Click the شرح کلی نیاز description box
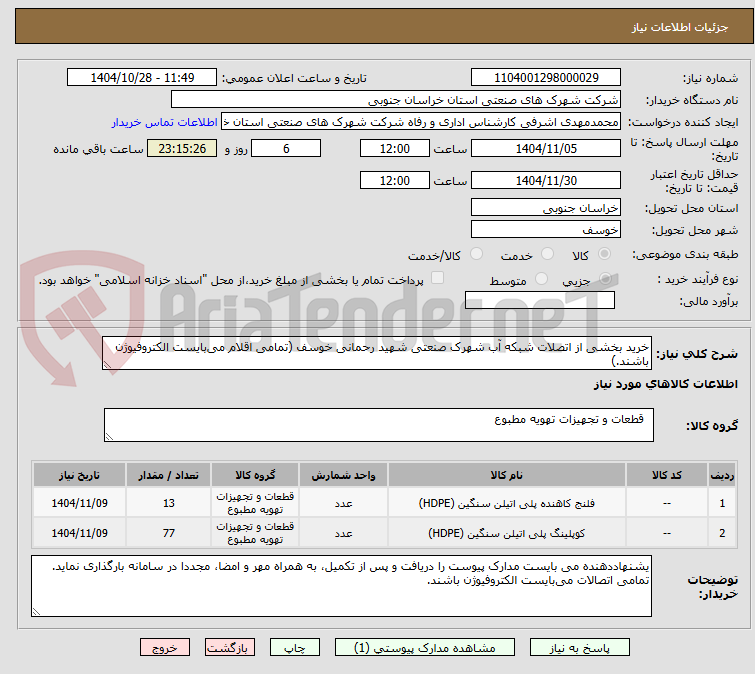This screenshot has height=674, width=755. (x=377, y=353)
